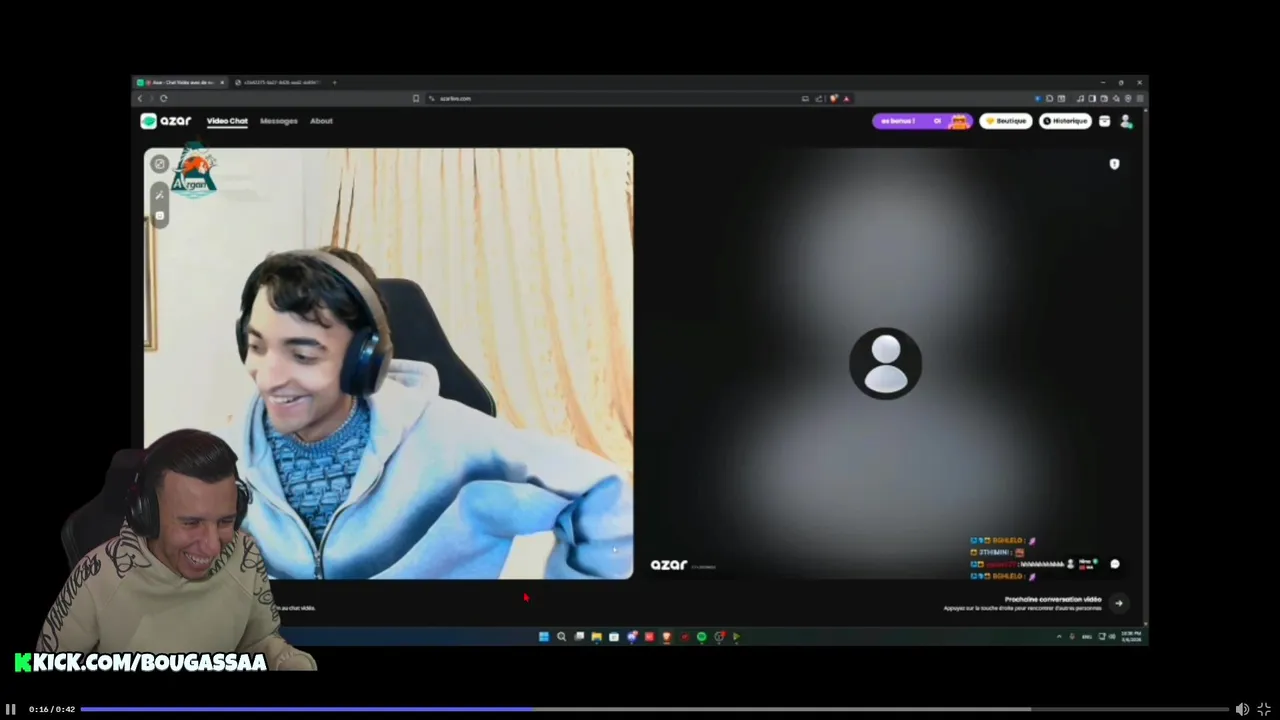The width and height of the screenshot is (1280, 720).
Task: Click the Azar logo in the header
Action: pyautogui.click(x=166, y=121)
